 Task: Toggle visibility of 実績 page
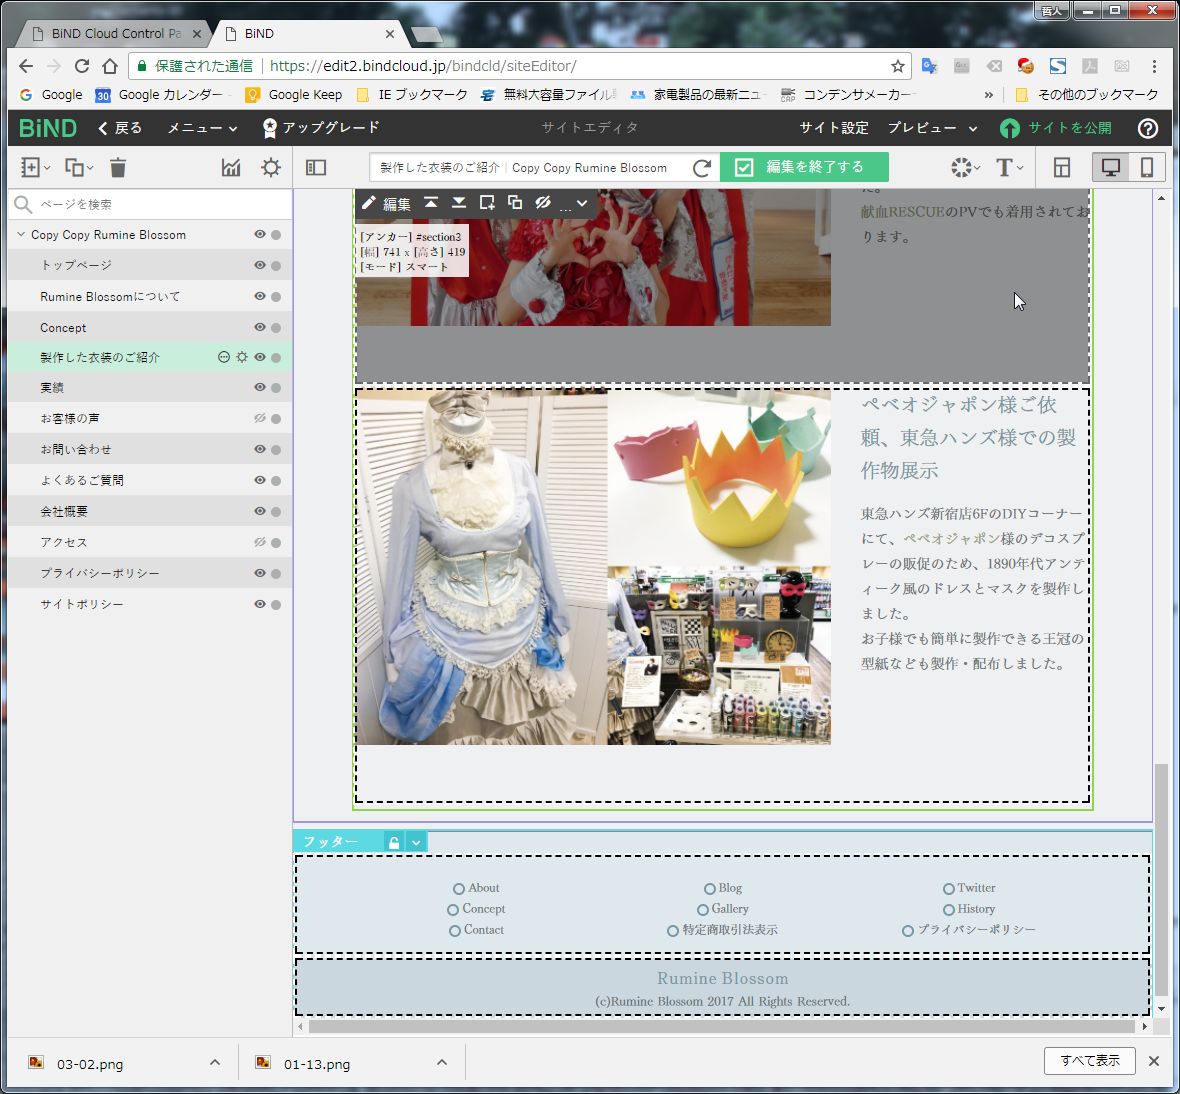(260, 387)
